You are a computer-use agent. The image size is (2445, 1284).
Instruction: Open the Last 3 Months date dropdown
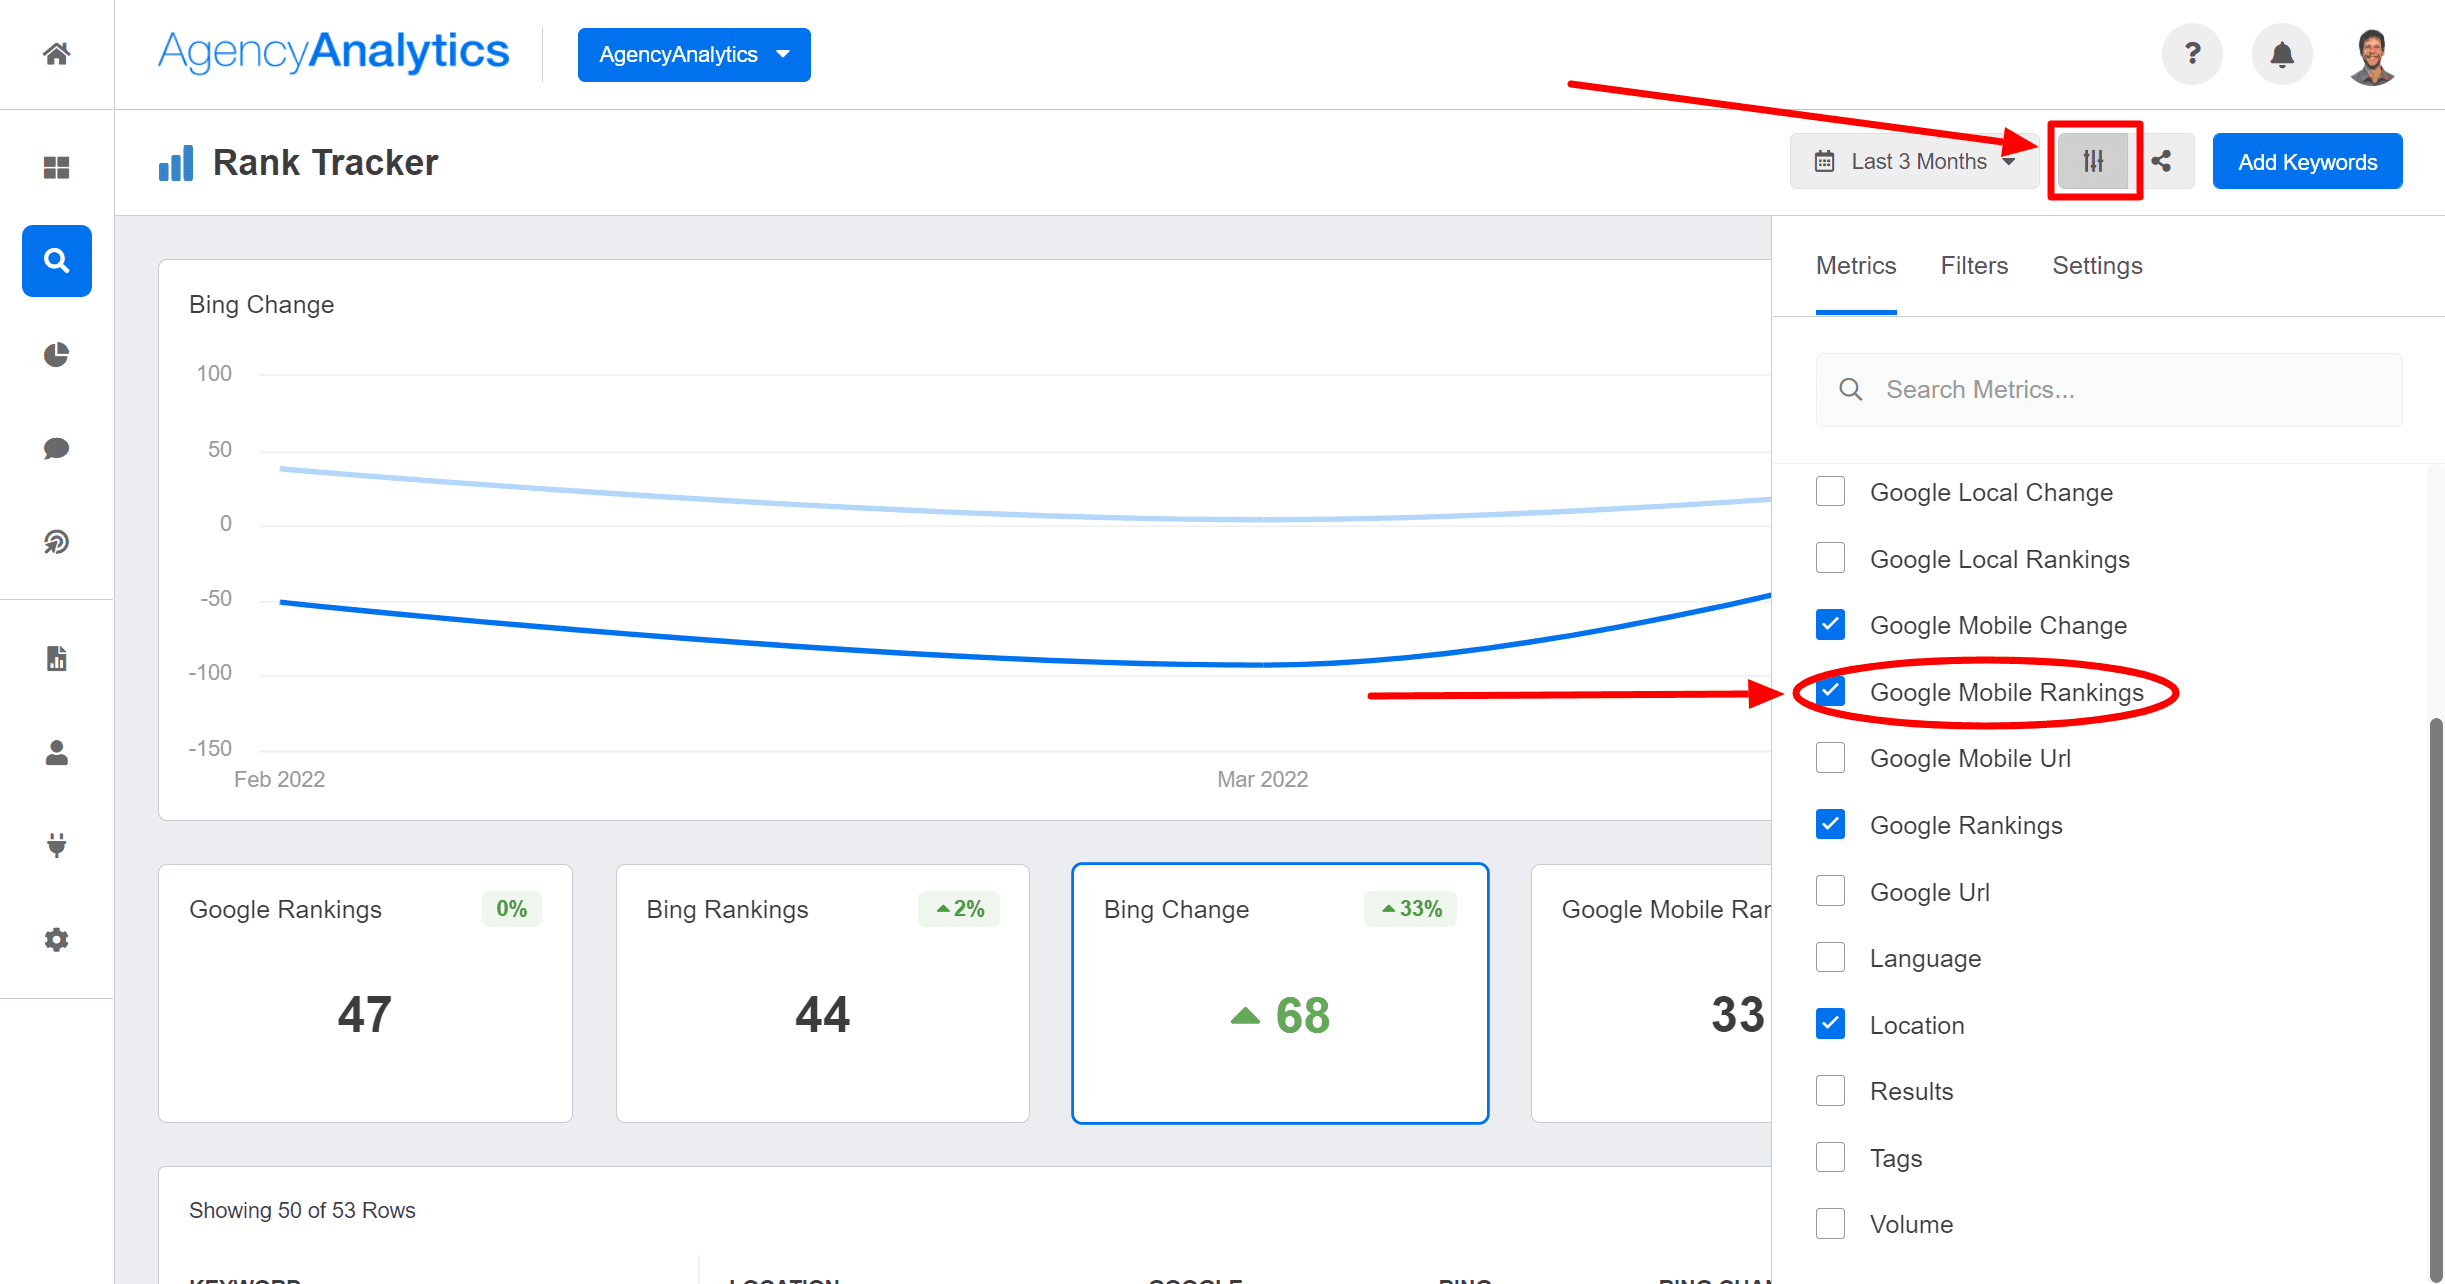[x=1915, y=161]
